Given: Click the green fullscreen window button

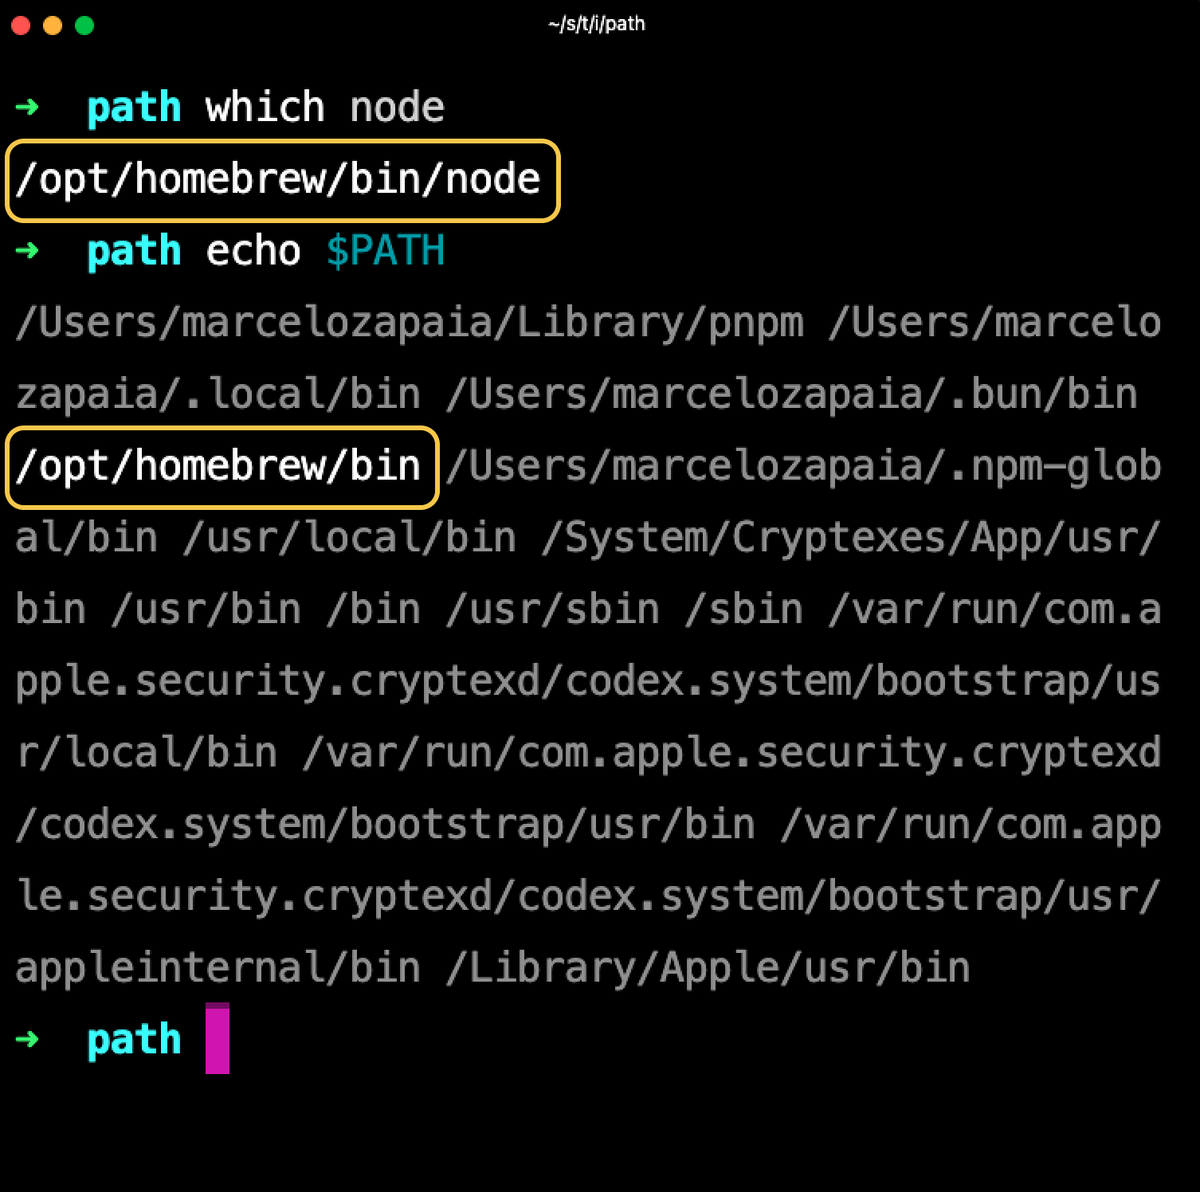Looking at the screenshot, I should 85,25.
